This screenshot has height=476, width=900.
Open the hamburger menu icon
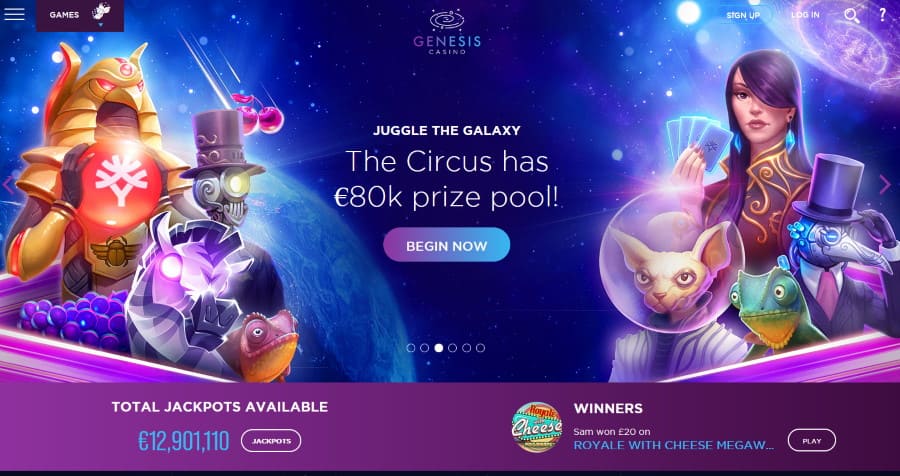click(x=14, y=14)
